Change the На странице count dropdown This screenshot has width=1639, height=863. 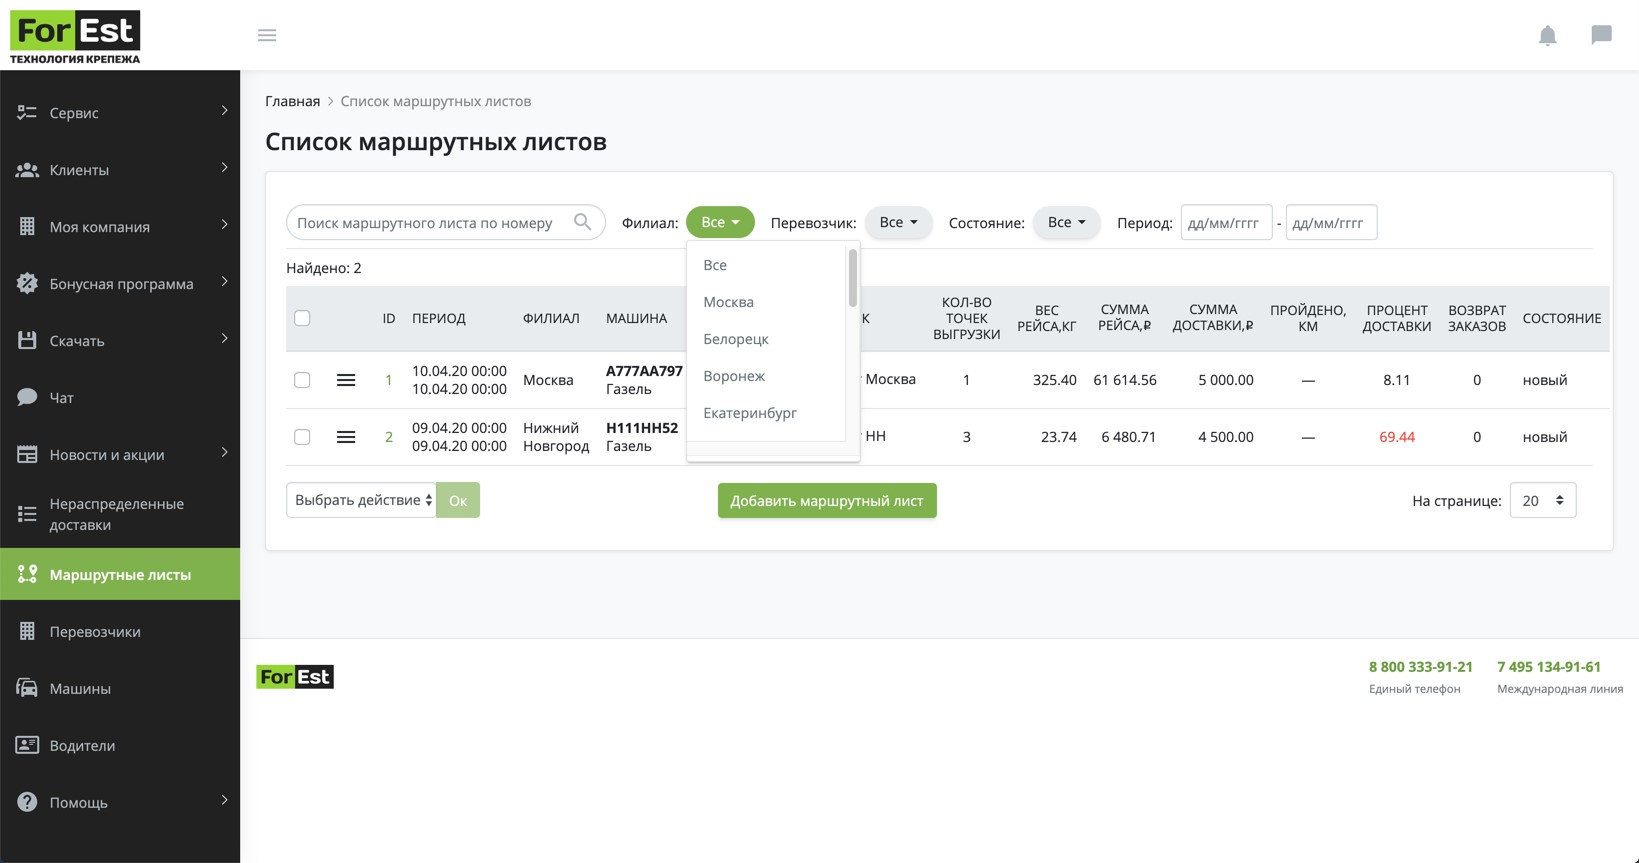1543,500
